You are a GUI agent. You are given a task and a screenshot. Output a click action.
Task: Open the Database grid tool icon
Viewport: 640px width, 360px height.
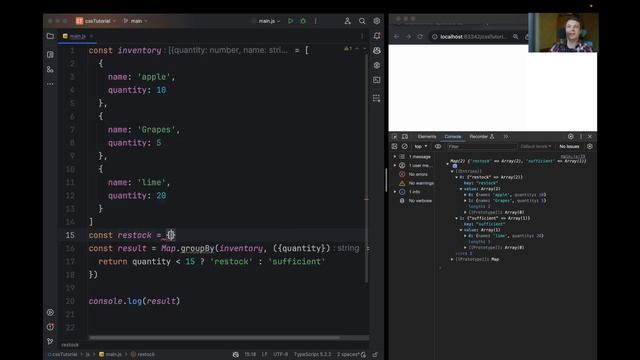(377, 98)
